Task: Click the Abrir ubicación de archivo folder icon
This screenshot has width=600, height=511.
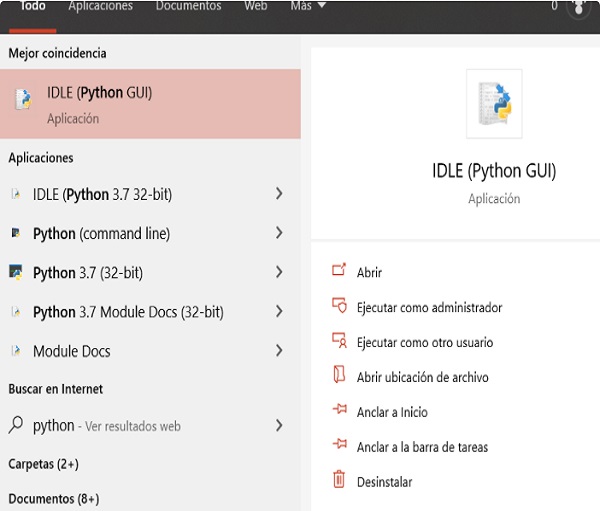Action: point(339,374)
